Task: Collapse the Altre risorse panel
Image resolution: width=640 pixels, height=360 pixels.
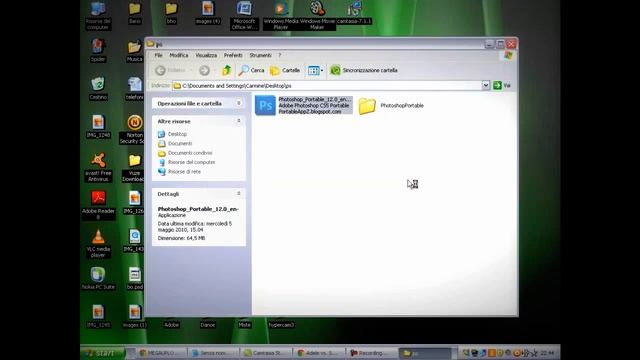Action: pyautogui.click(x=239, y=121)
